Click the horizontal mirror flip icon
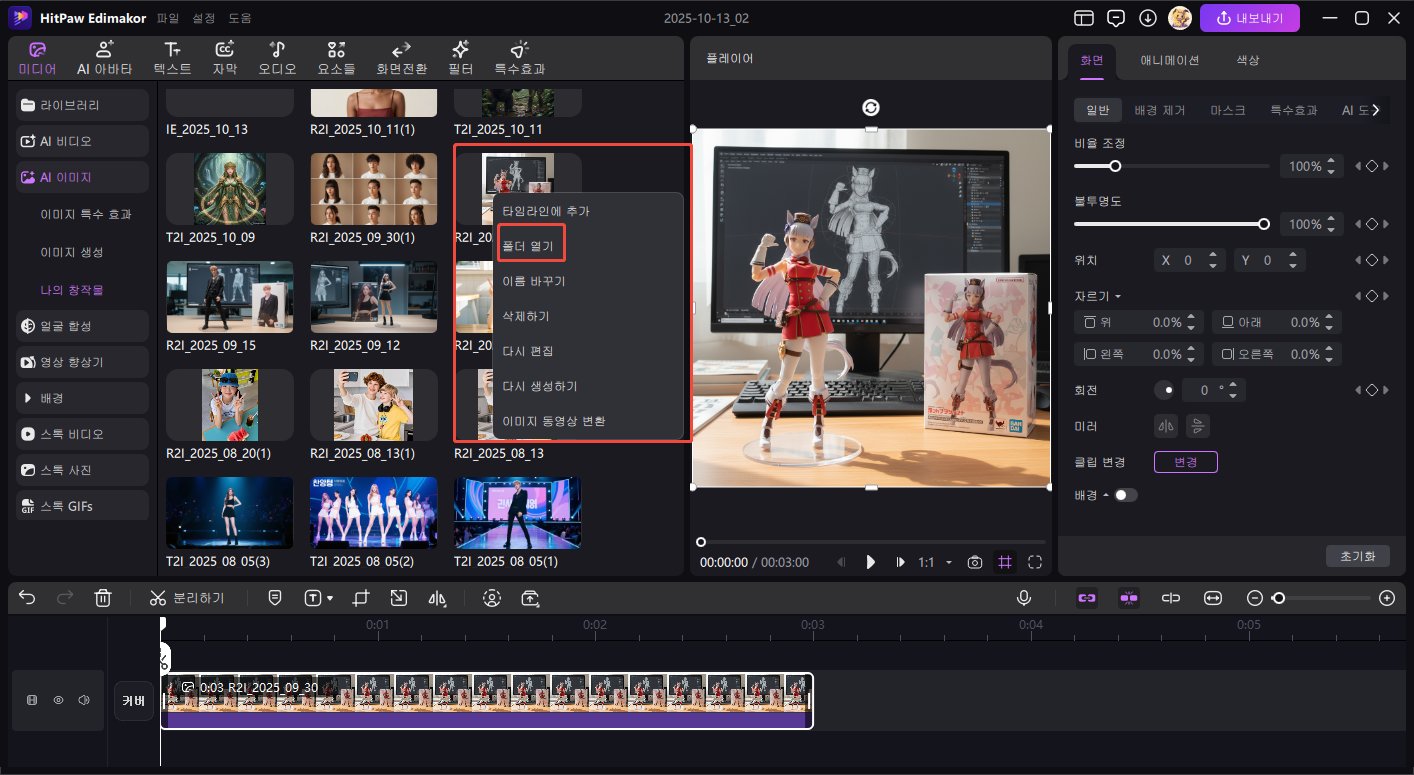The height and width of the screenshot is (775, 1414). (1165, 427)
